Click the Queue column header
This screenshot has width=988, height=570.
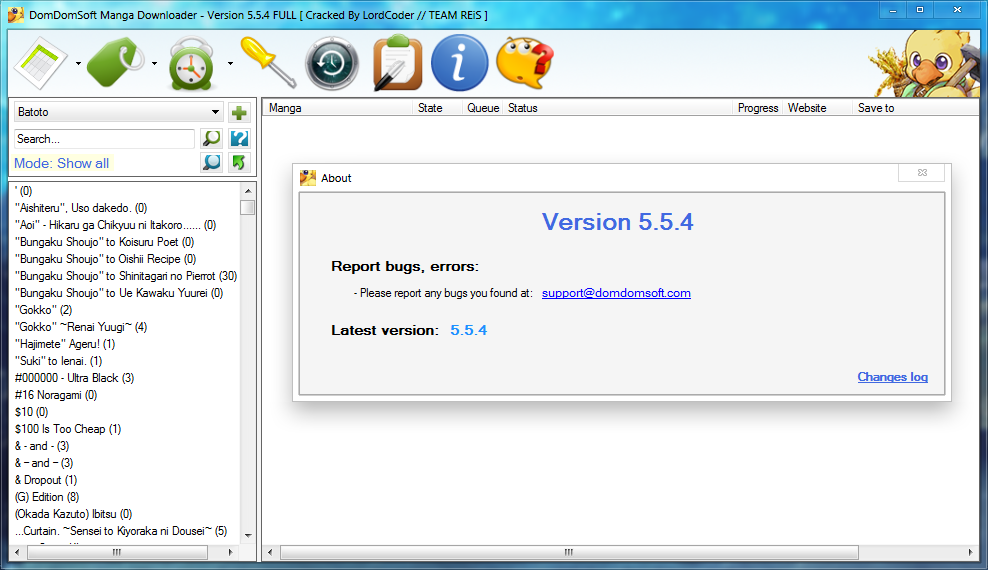pyautogui.click(x=483, y=108)
